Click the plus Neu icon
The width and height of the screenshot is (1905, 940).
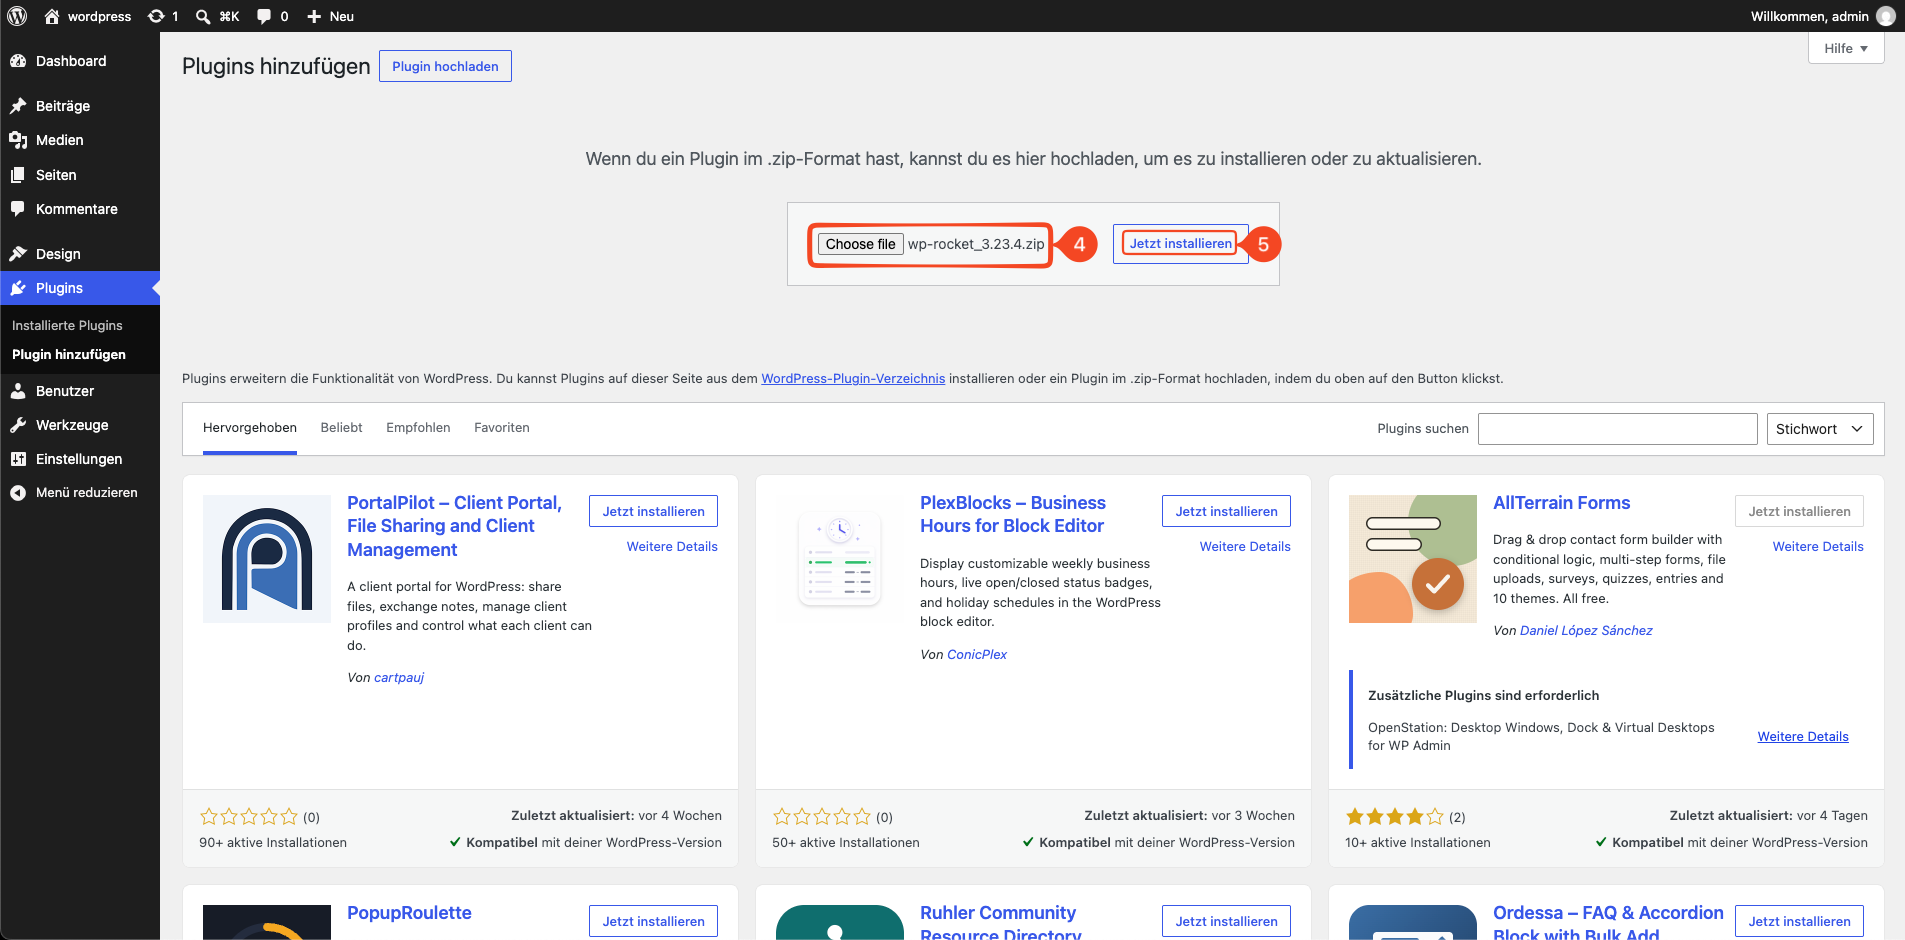click(314, 16)
